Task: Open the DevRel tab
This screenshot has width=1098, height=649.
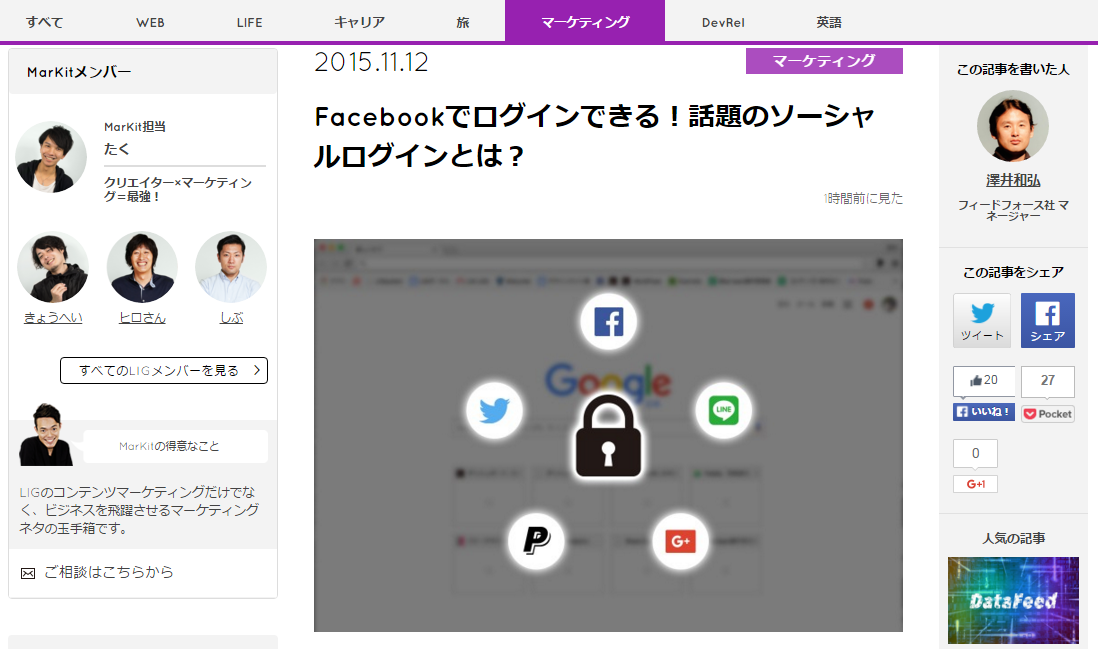Action: [723, 22]
